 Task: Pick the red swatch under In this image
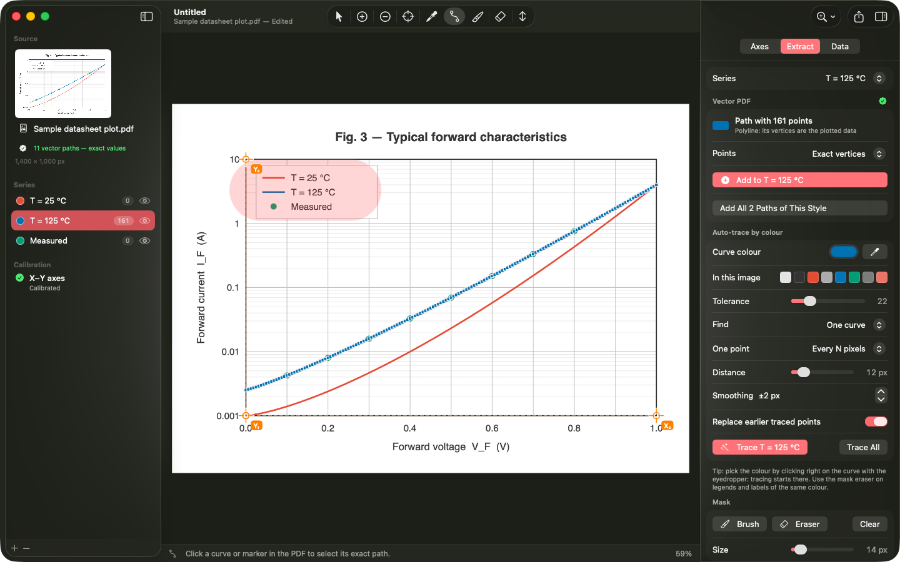pyautogui.click(x=813, y=277)
